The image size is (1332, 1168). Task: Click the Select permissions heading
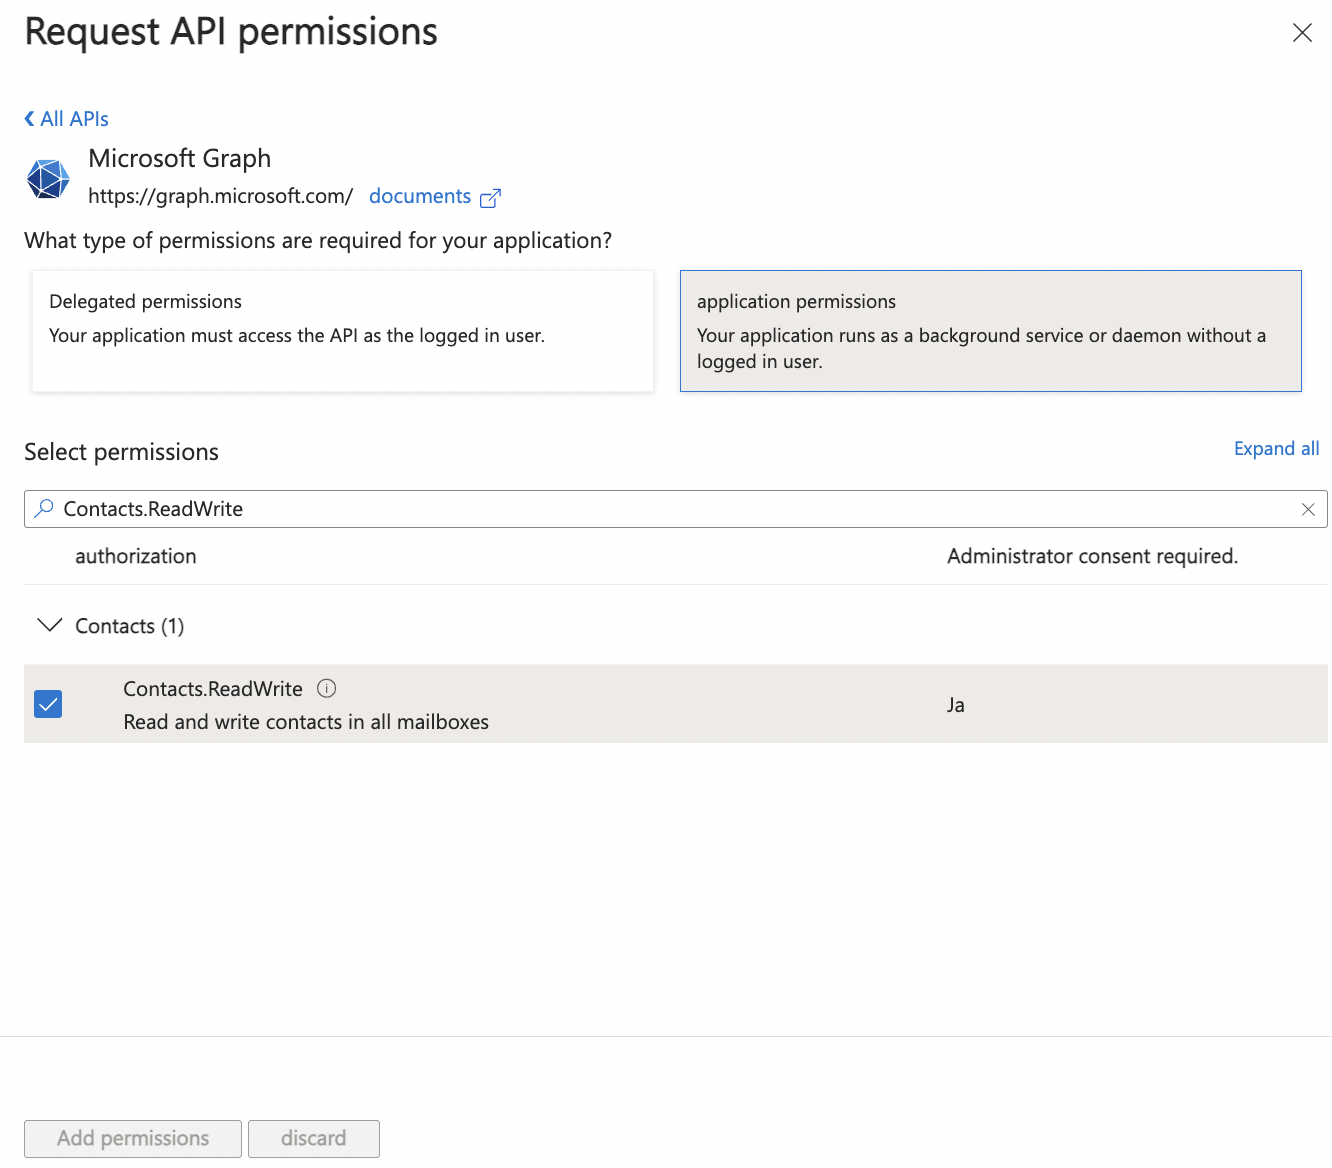click(x=121, y=452)
